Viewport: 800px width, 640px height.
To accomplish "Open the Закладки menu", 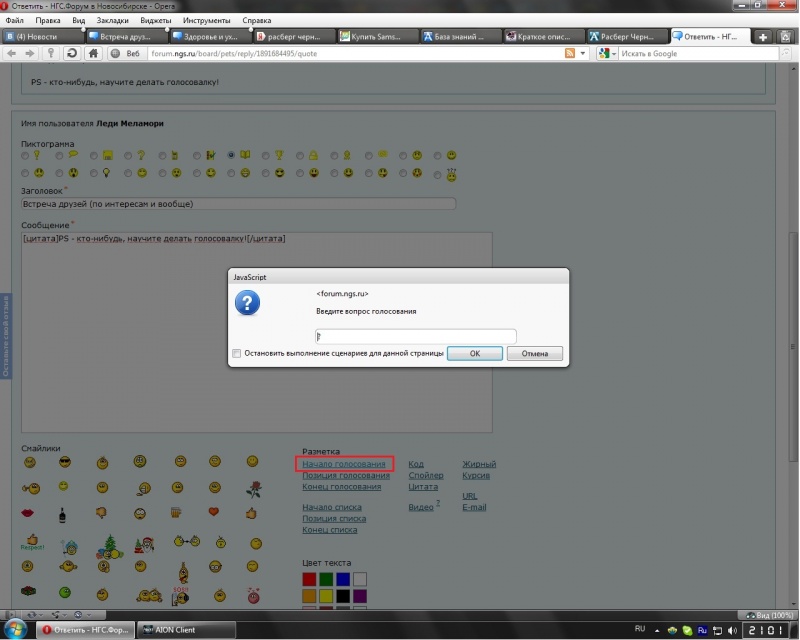I will pos(112,20).
